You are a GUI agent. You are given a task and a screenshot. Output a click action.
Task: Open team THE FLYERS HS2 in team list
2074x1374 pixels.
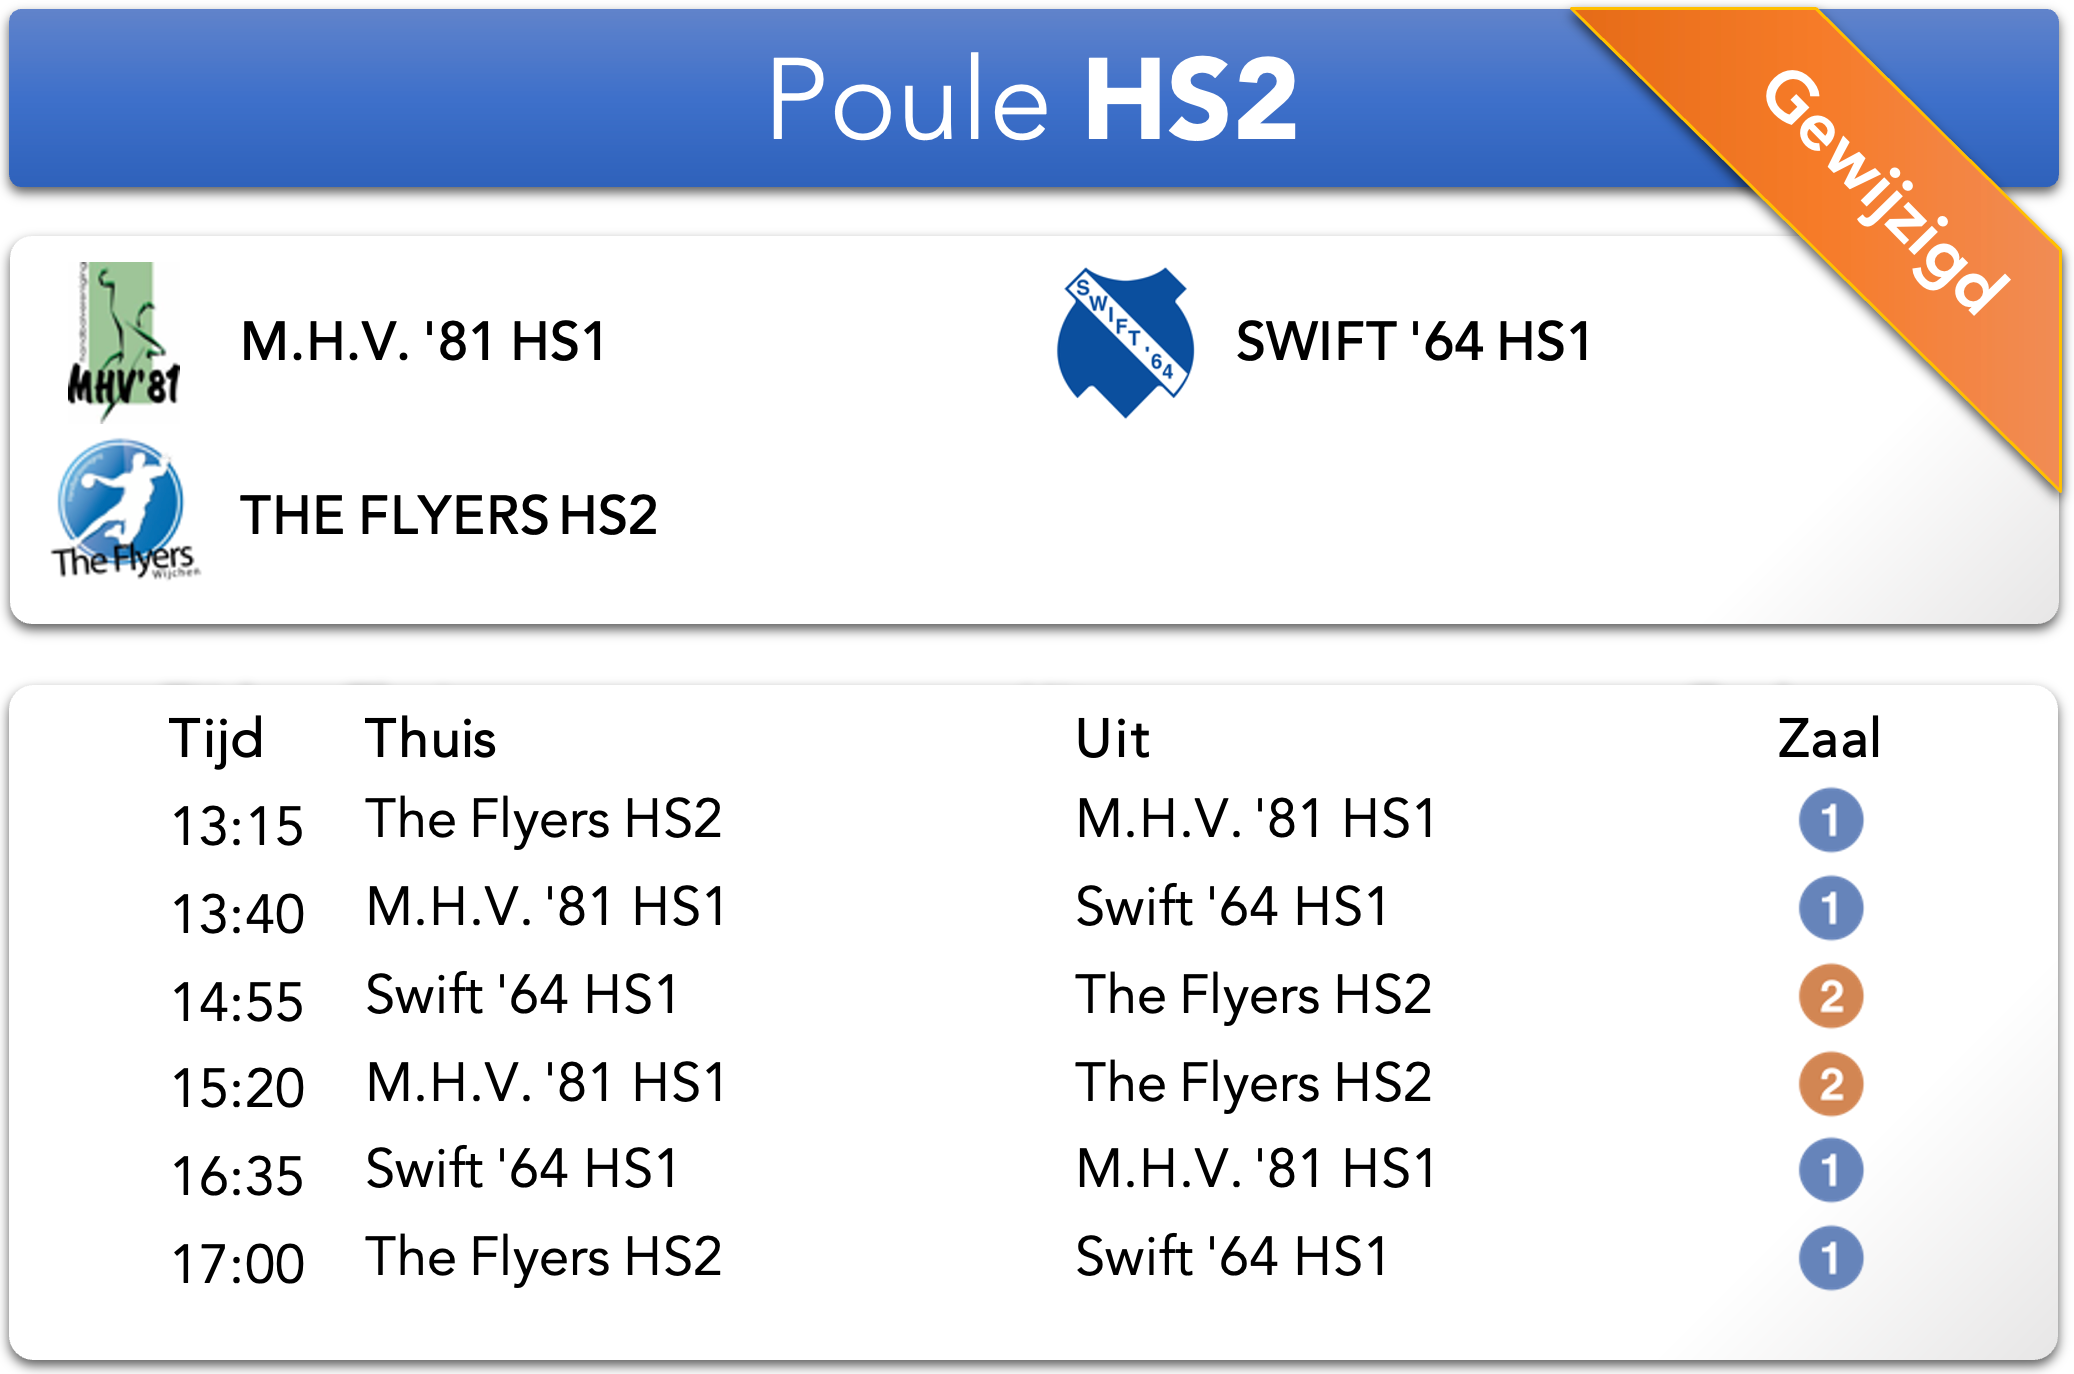(449, 515)
